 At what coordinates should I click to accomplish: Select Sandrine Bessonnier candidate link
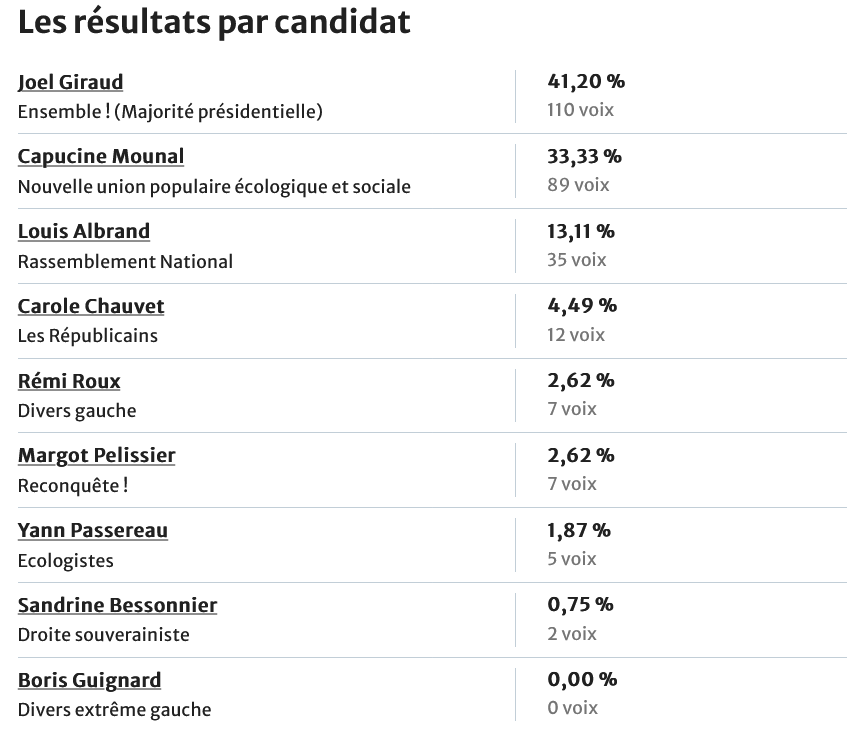point(117,605)
